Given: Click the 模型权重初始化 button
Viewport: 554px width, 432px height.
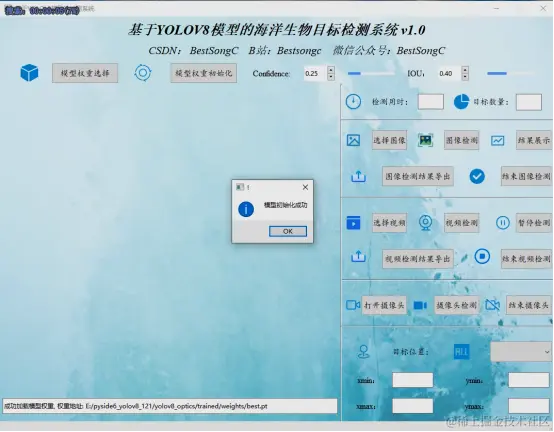Looking at the screenshot, I should point(204,73).
